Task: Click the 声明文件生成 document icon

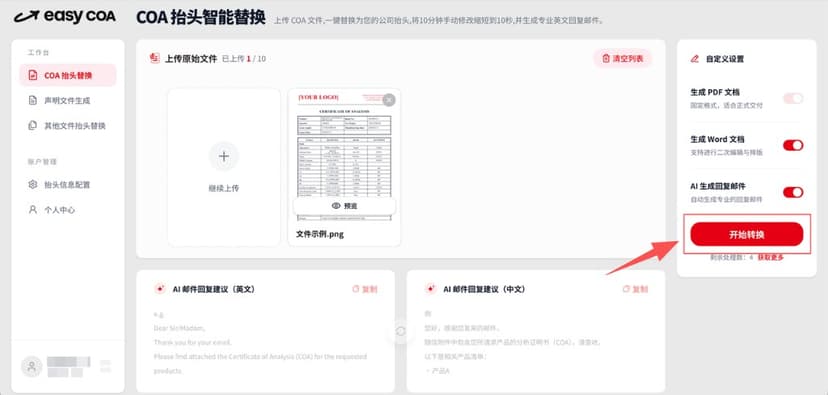Action: (33, 100)
